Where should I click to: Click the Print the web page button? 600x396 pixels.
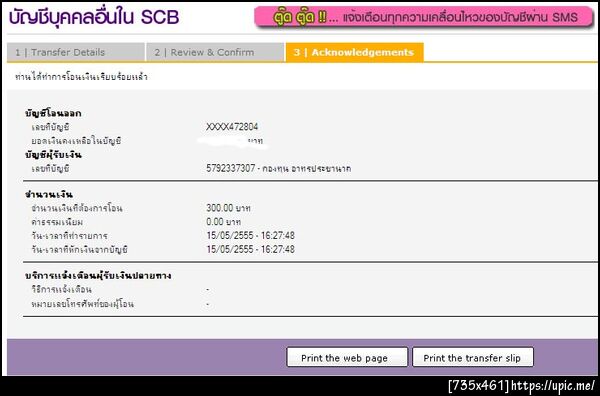pos(347,357)
